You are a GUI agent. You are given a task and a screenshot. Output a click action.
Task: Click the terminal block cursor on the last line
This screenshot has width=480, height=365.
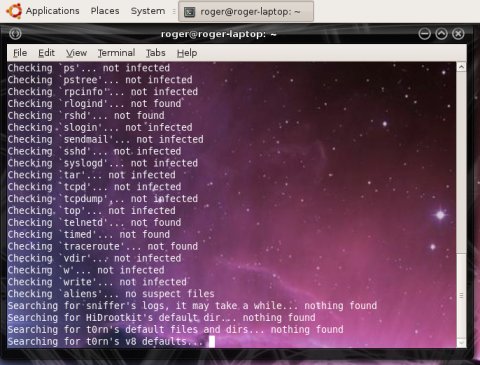point(212,342)
